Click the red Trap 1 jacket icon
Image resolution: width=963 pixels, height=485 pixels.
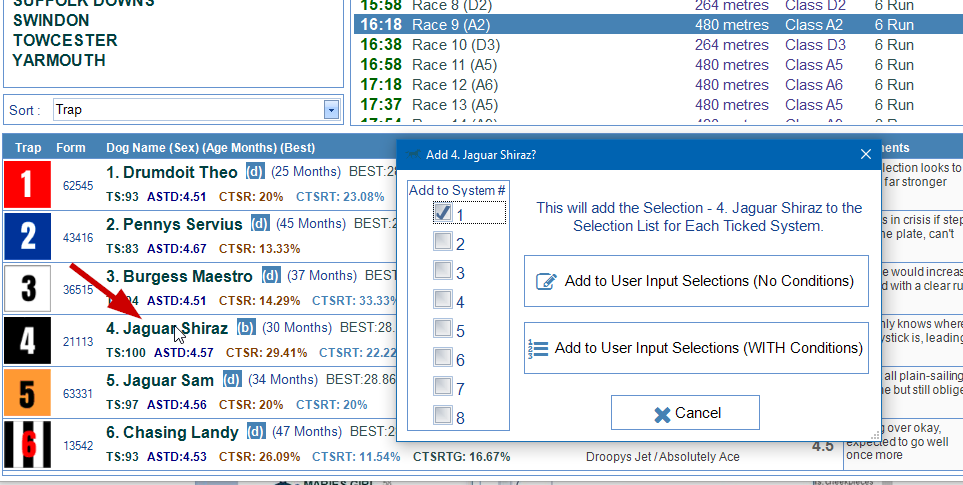[x=28, y=185]
